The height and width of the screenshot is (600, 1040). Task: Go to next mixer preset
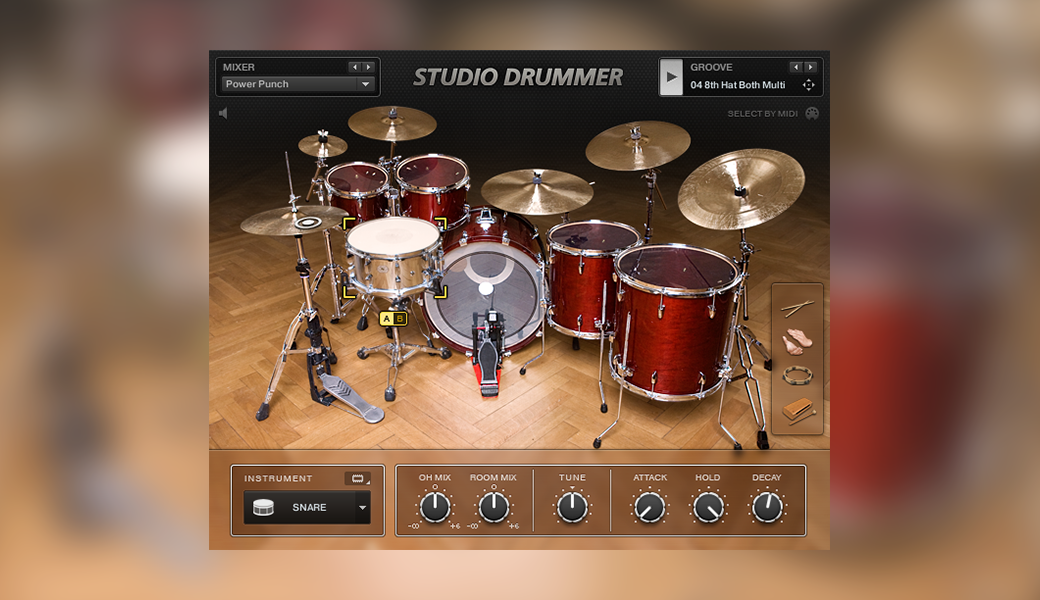(x=368, y=67)
